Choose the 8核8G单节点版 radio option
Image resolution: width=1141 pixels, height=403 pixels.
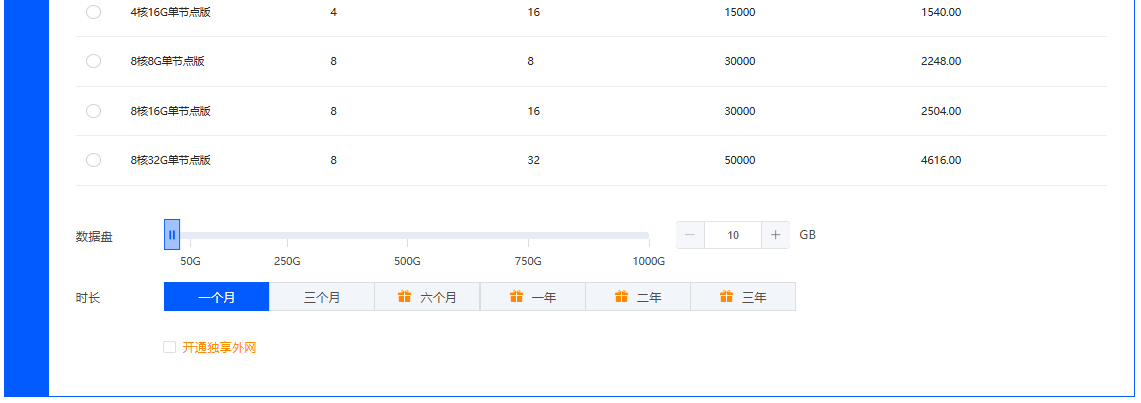[x=94, y=61]
